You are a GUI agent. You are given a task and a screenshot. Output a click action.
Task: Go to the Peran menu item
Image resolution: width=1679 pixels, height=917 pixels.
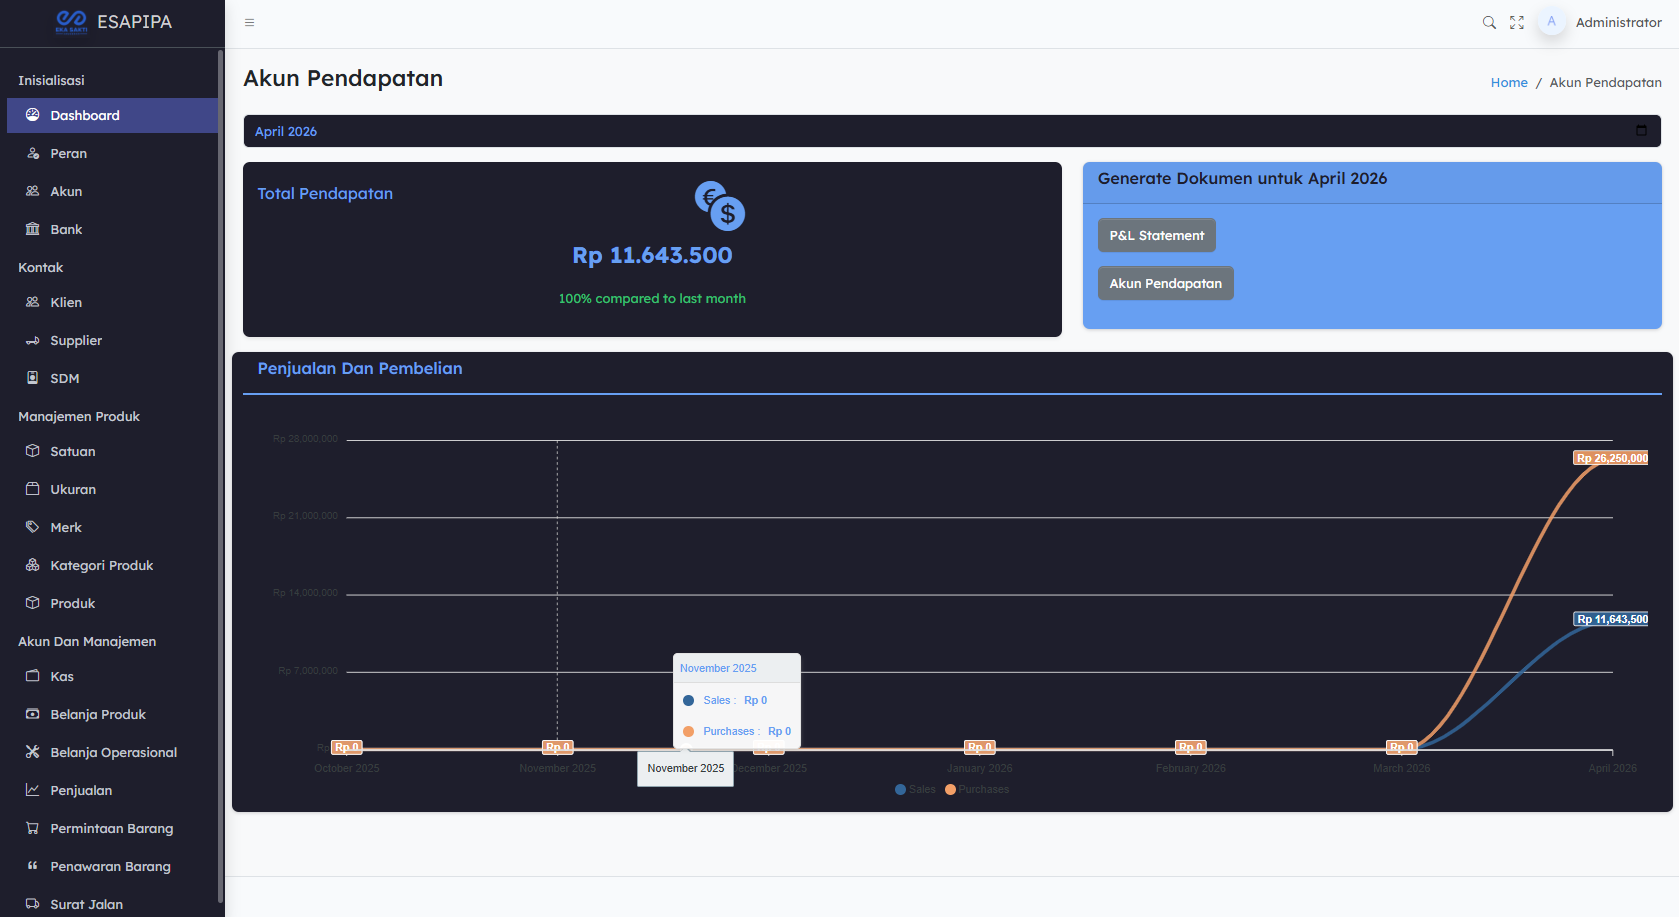click(112, 153)
